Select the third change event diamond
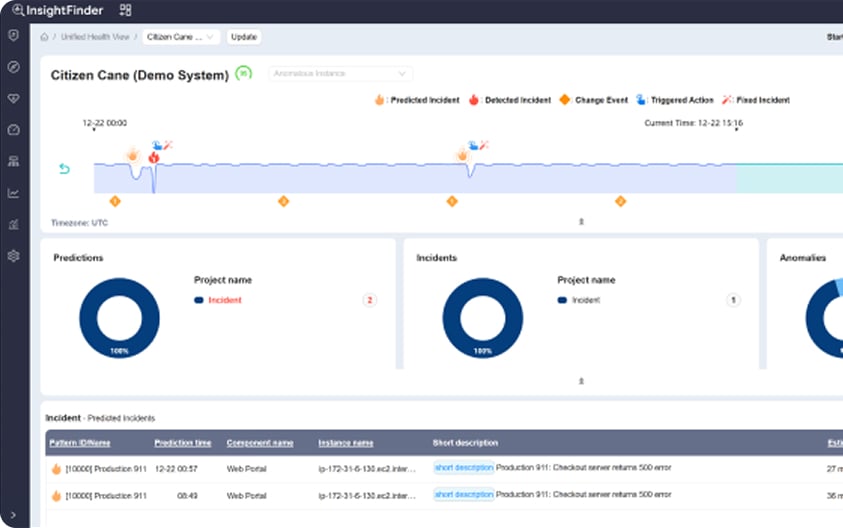Viewport: 843px width, 528px height. click(452, 201)
